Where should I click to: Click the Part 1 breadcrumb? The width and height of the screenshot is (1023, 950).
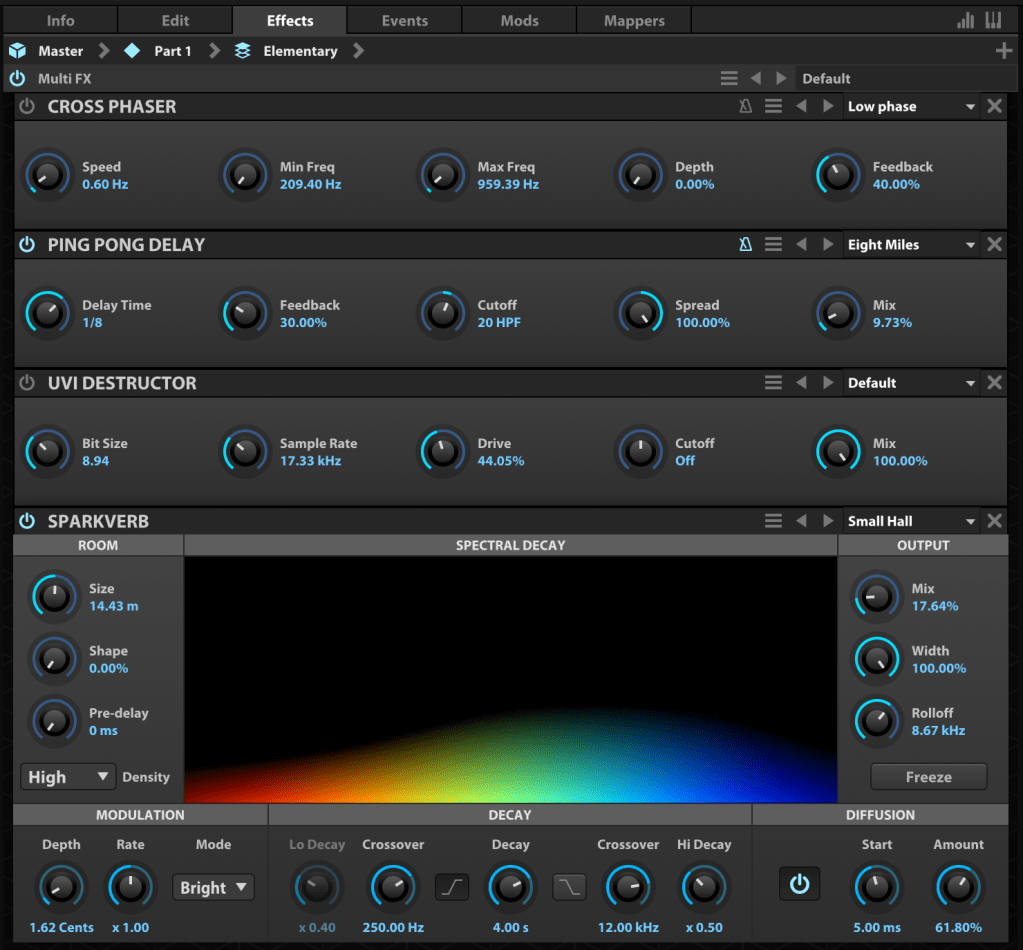(x=171, y=51)
